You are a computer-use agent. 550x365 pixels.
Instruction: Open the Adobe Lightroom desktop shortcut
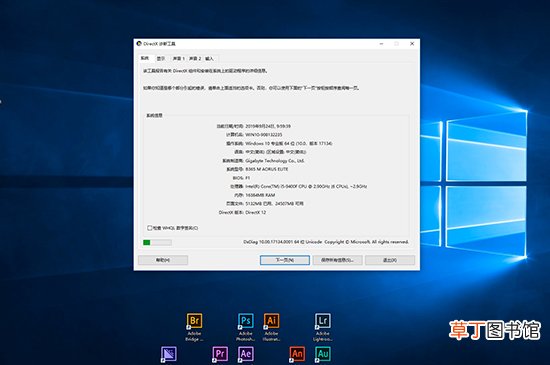click(322, 327)
